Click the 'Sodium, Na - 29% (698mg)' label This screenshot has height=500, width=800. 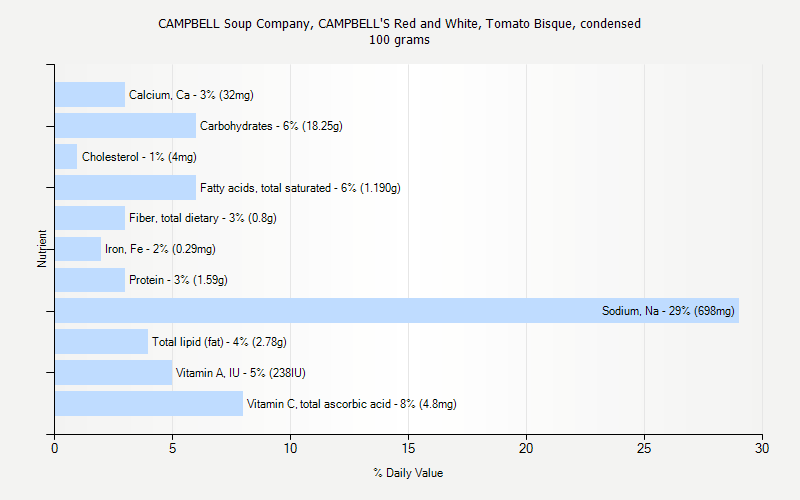(668, 311)
